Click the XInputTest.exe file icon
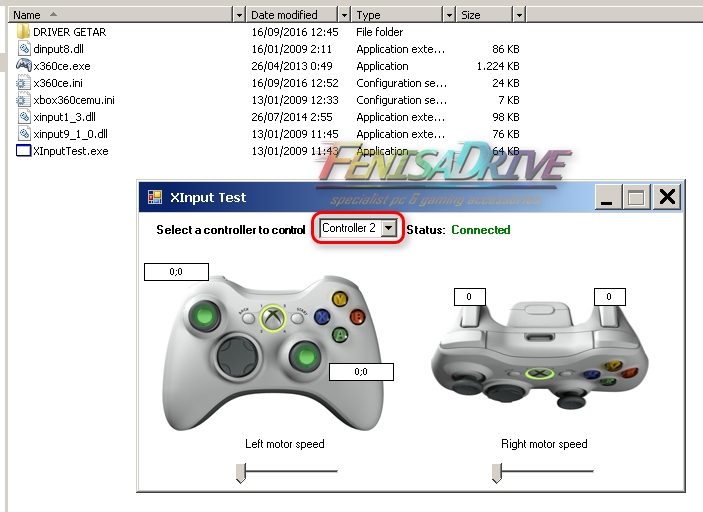 [x=23, y=150]
